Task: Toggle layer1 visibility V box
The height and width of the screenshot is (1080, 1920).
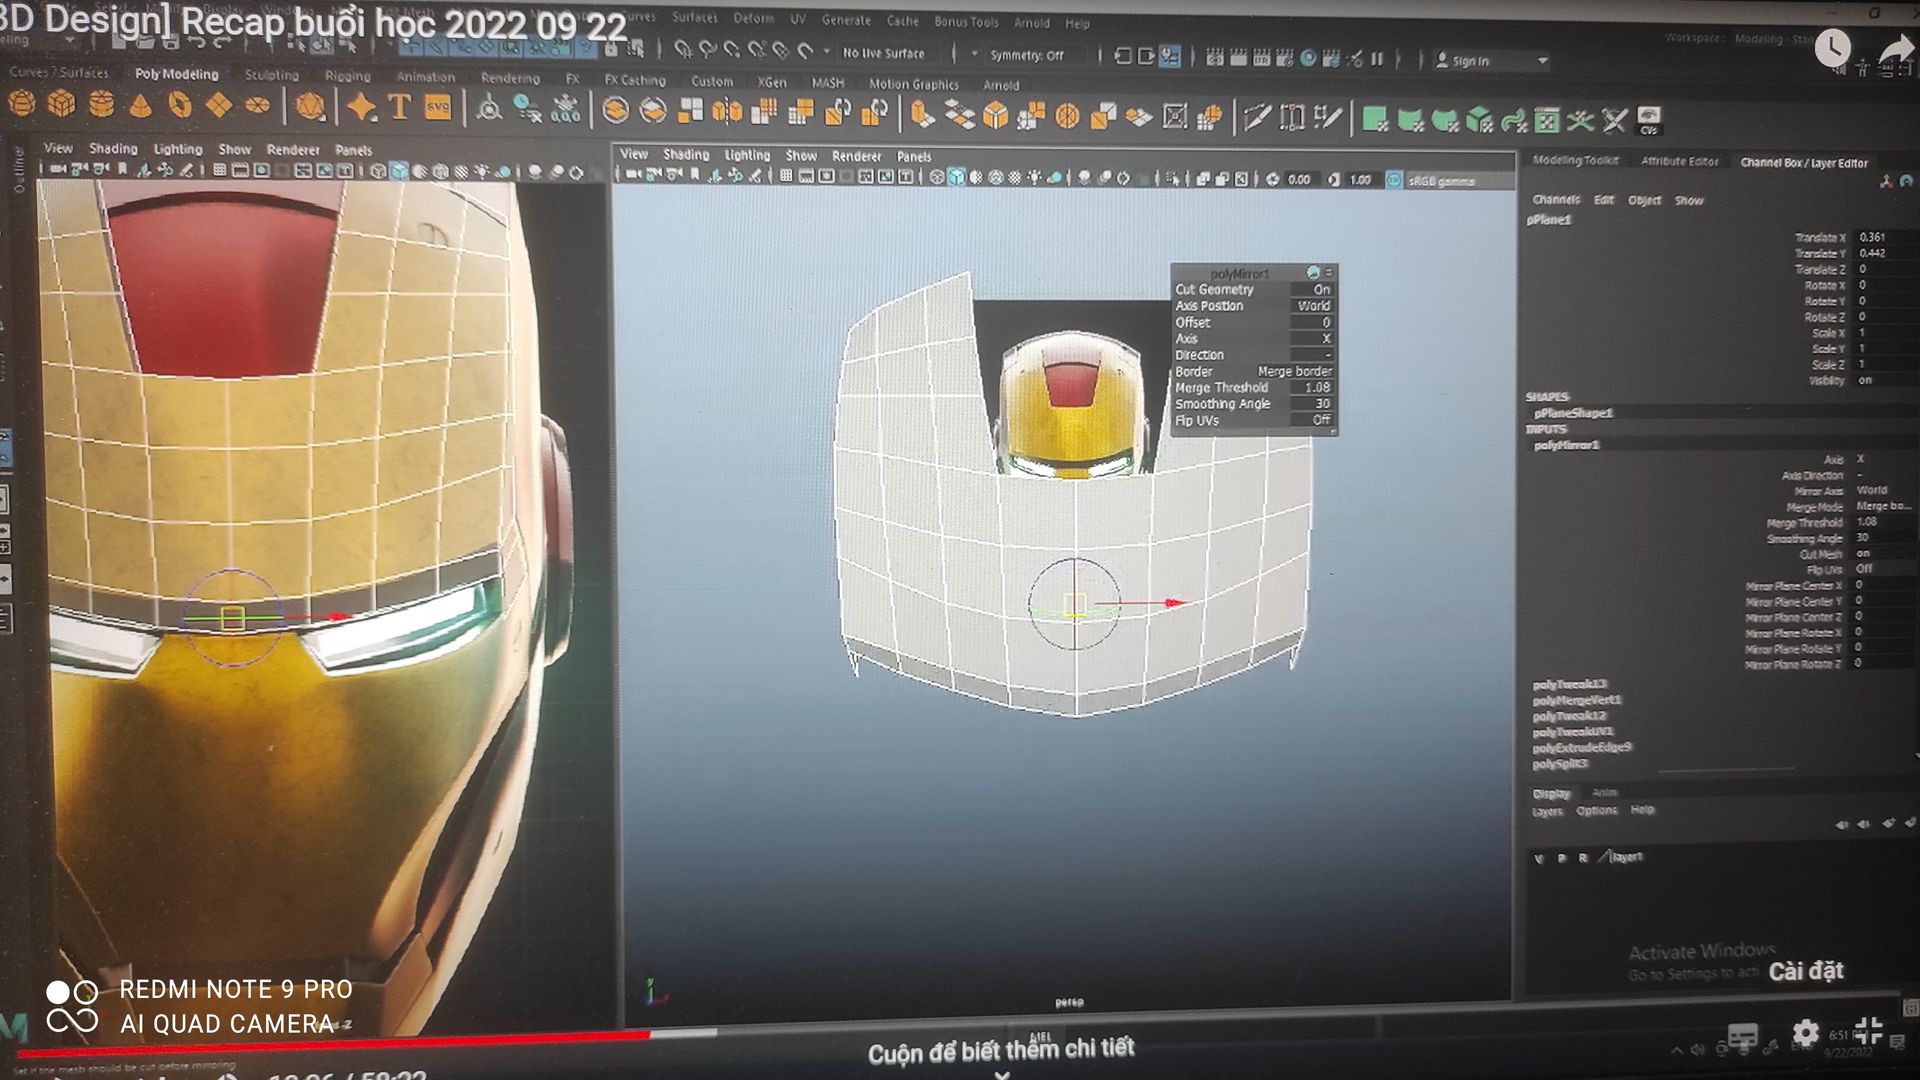Action: click(1538, 858)
